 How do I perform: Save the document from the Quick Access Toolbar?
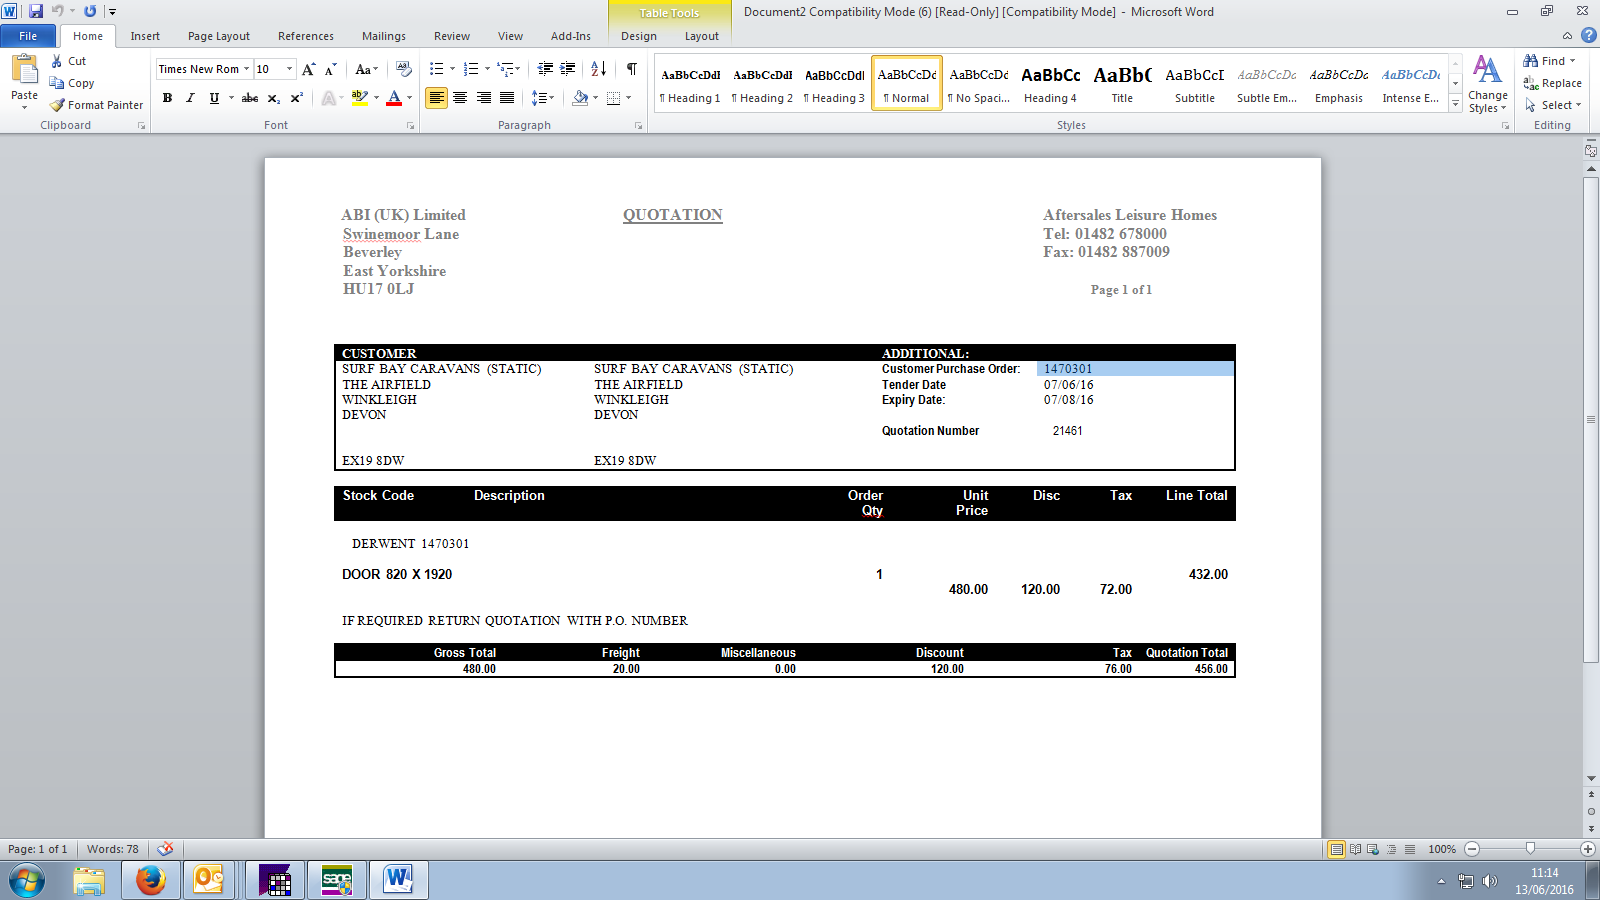[x=36, y=11]
